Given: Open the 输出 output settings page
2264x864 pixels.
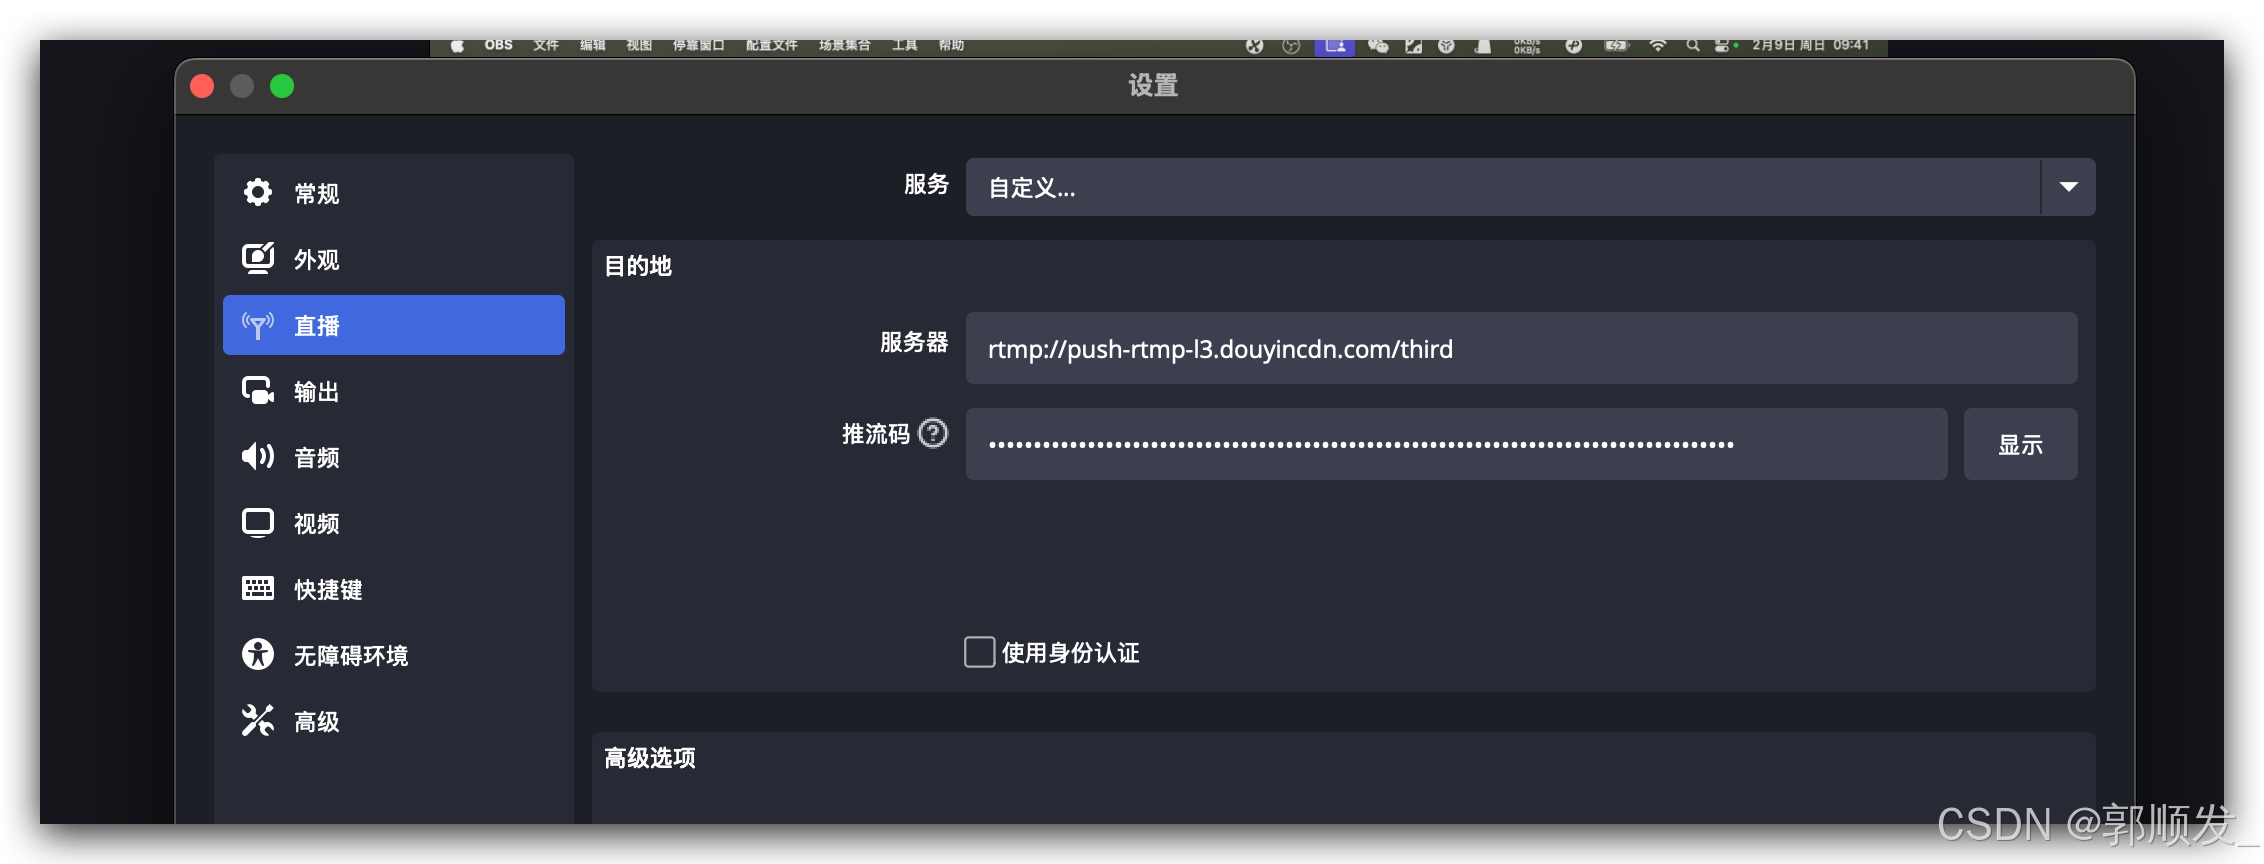Looking at the screenshot, I should tap(393, 391).
